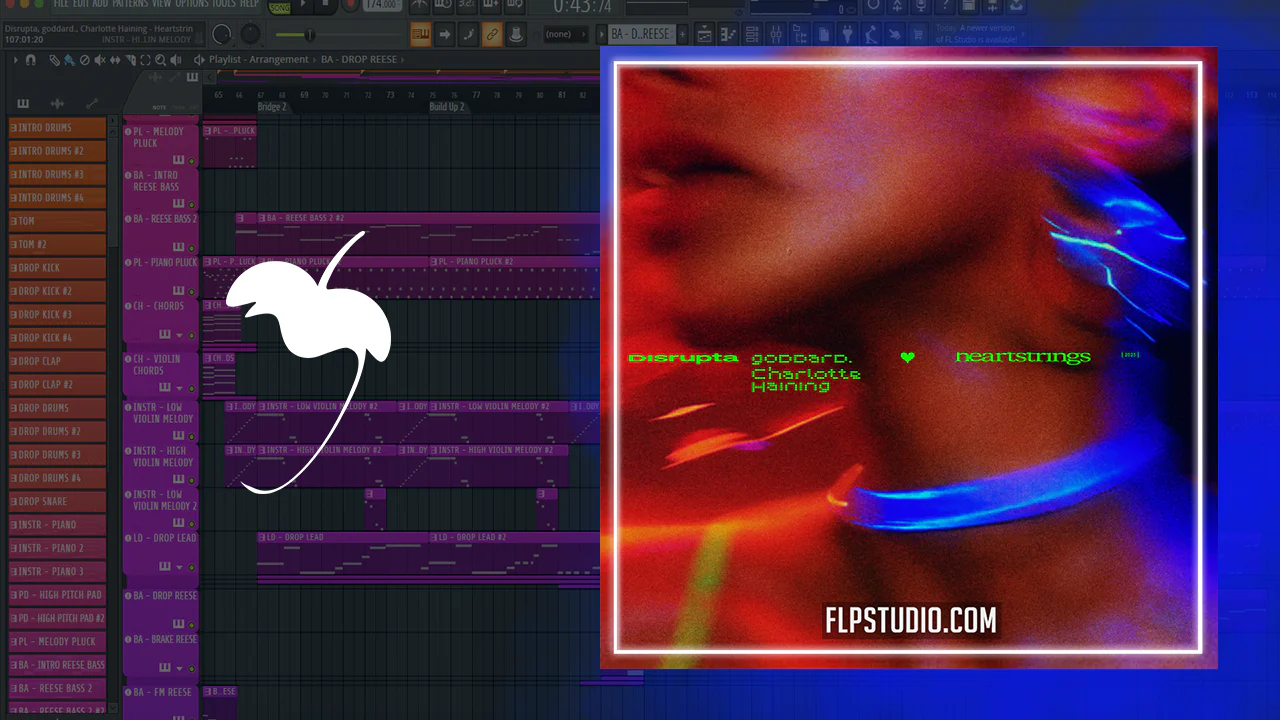Click the tempo 174 display
1280x720 pixels.
pos(381,6)
